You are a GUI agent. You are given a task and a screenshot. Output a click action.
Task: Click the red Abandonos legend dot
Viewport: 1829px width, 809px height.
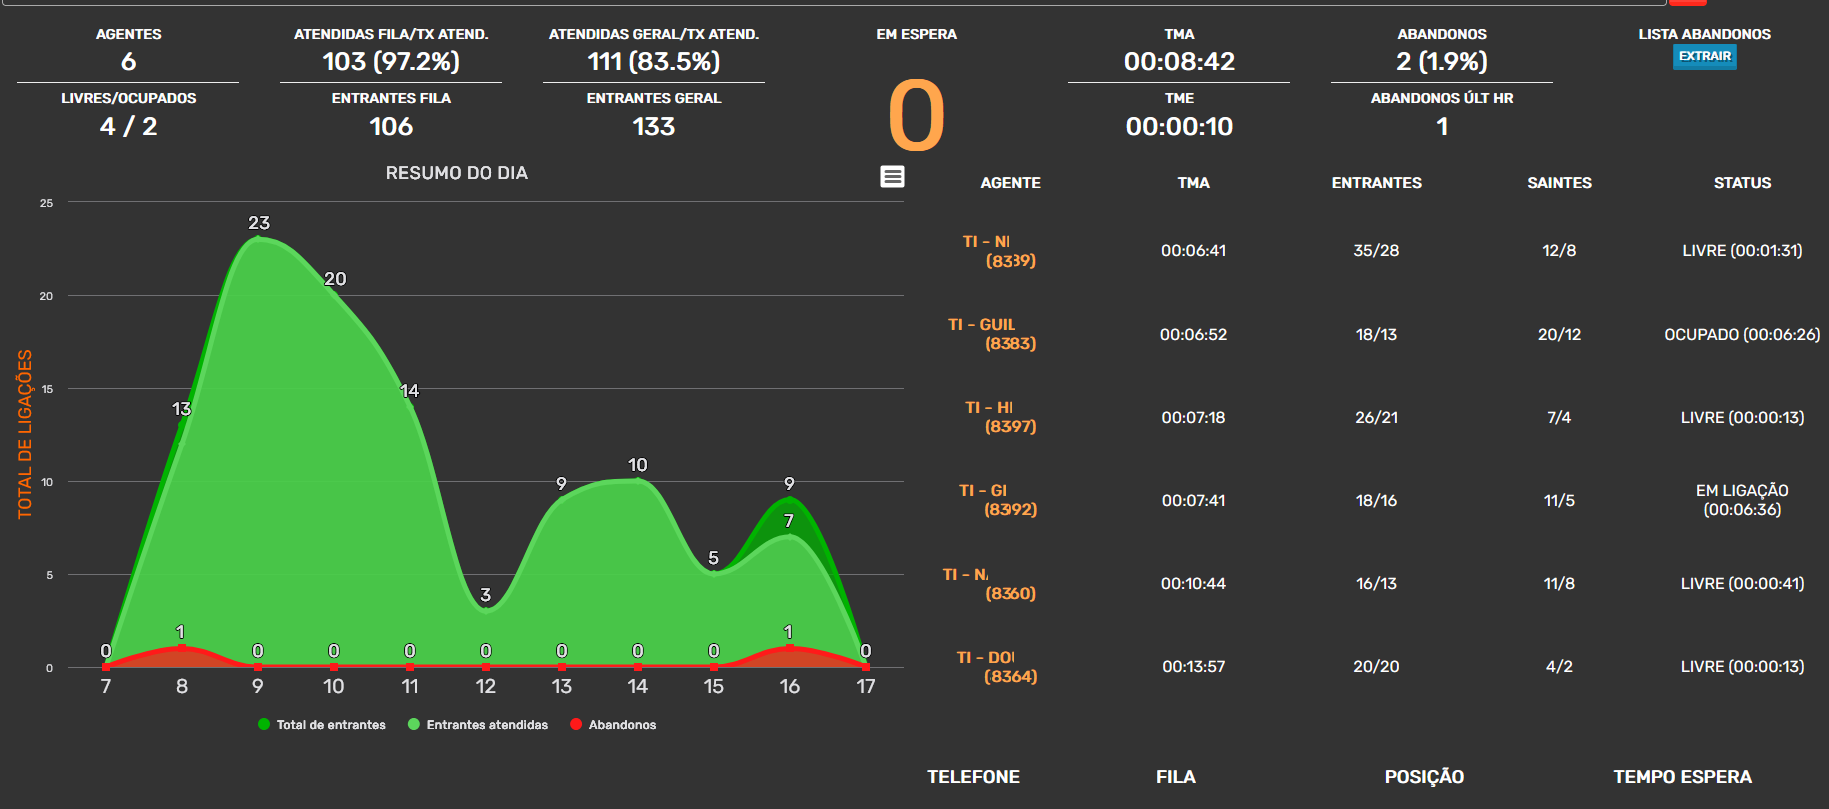coord(576,725)
